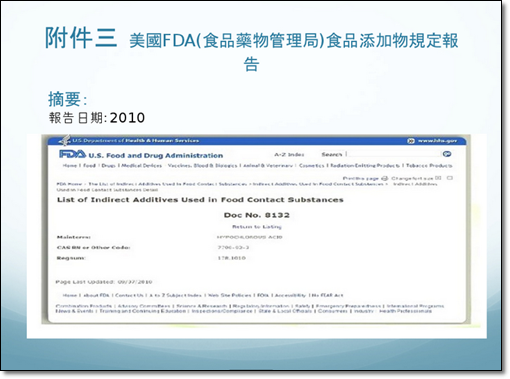Select Animal & Veterinary nav item
The width and height of the screenshot is (510, 379).
coord(268,166)
